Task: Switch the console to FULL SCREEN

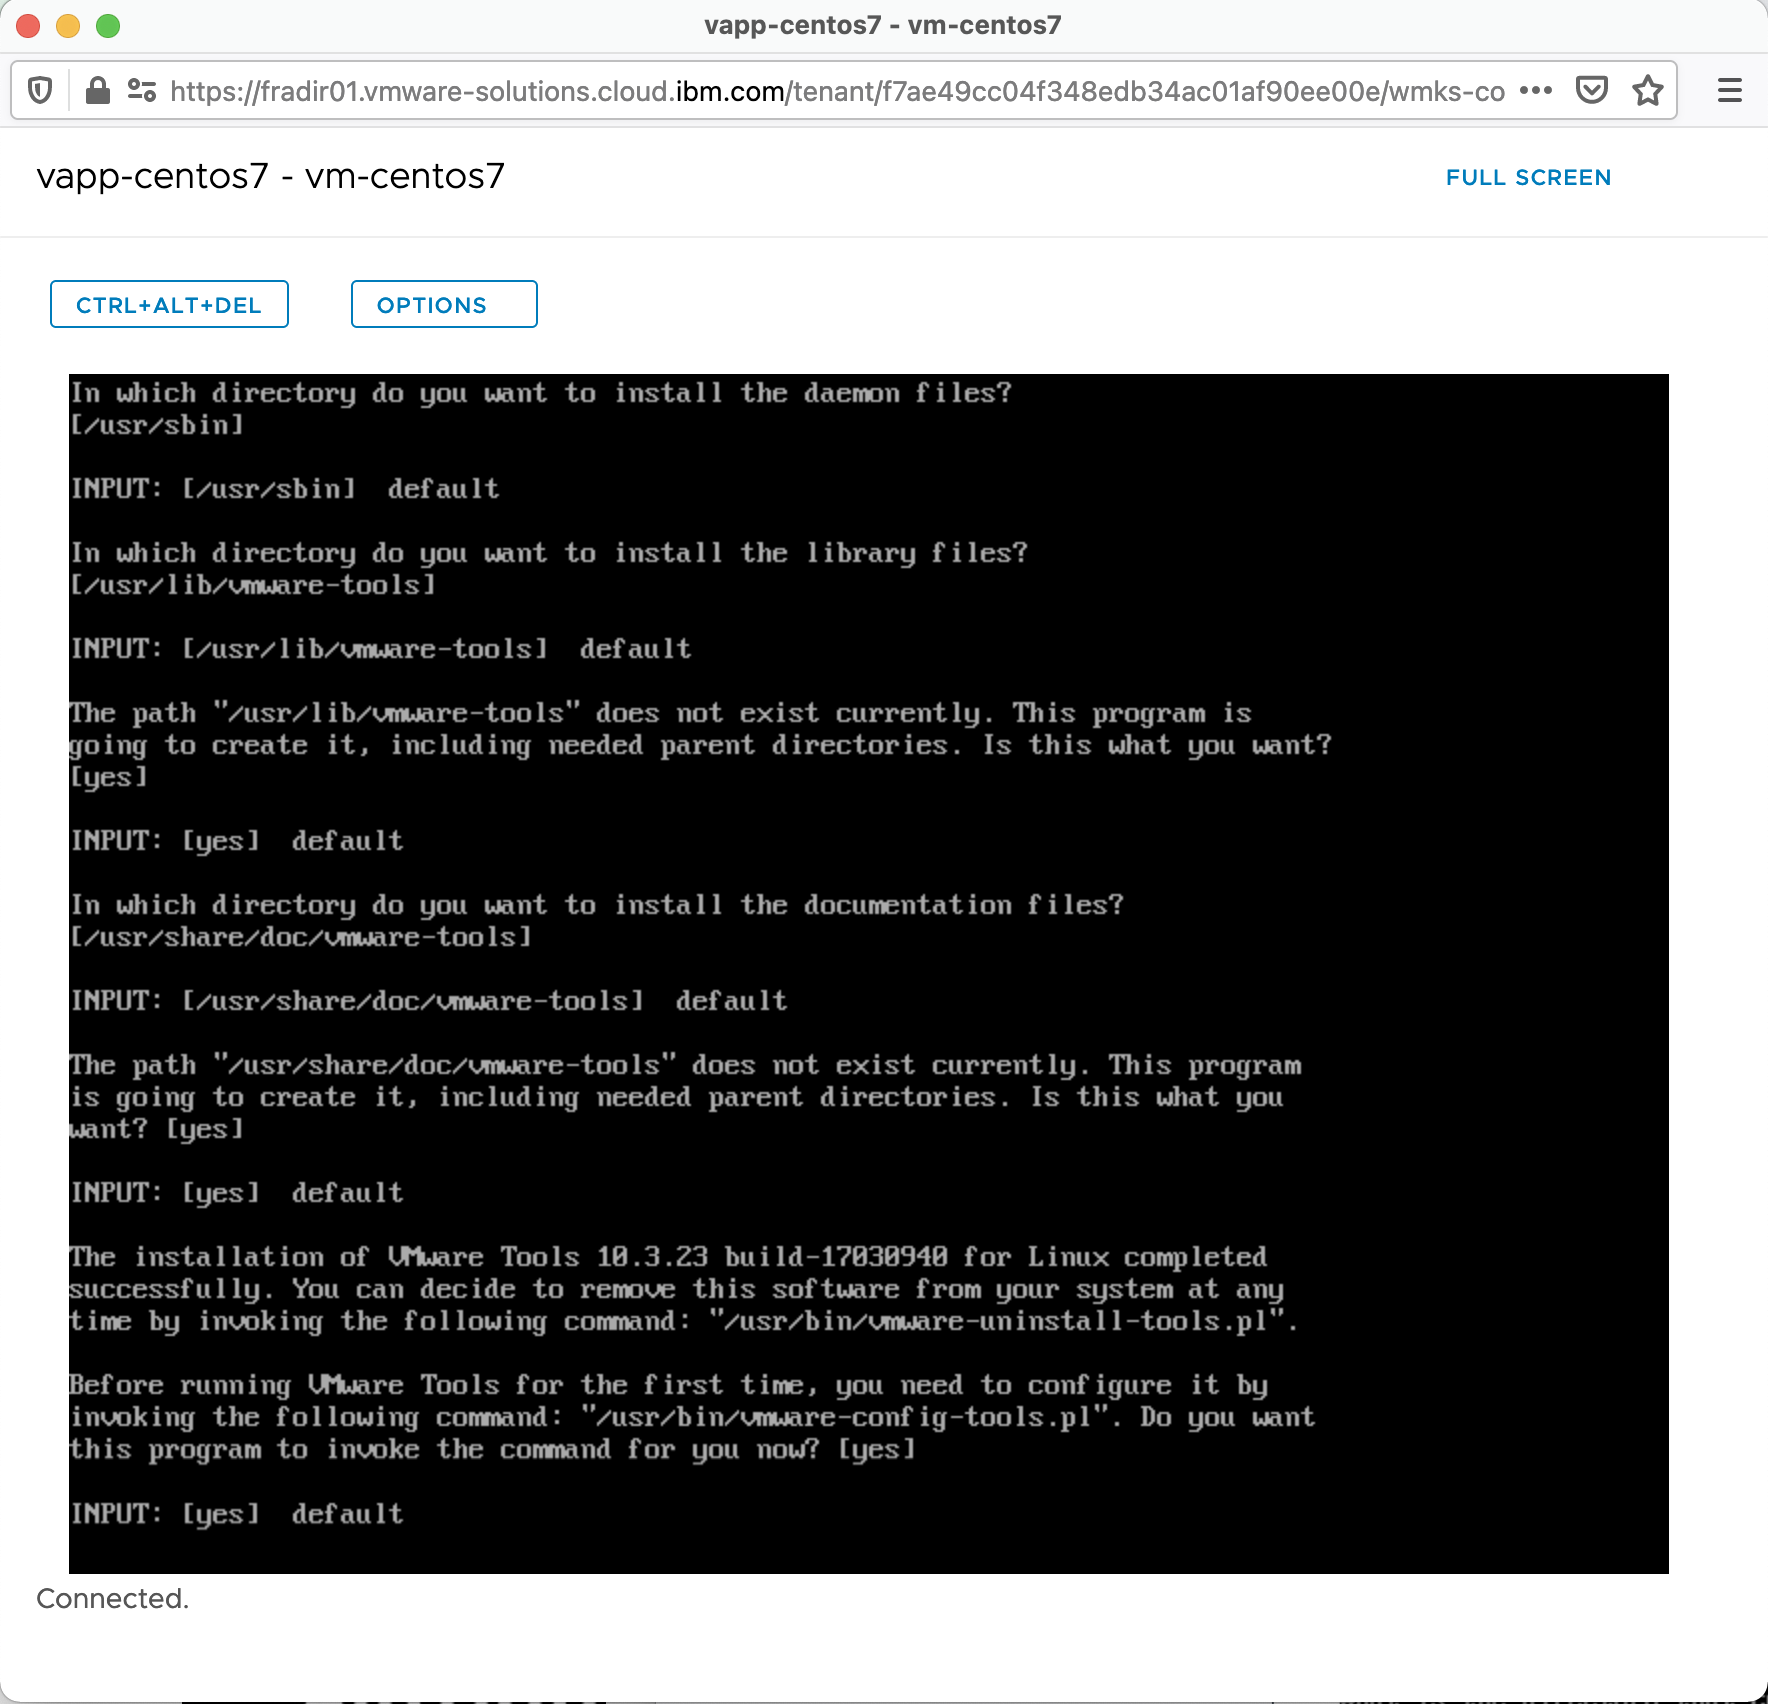Action: [1528, 178]
